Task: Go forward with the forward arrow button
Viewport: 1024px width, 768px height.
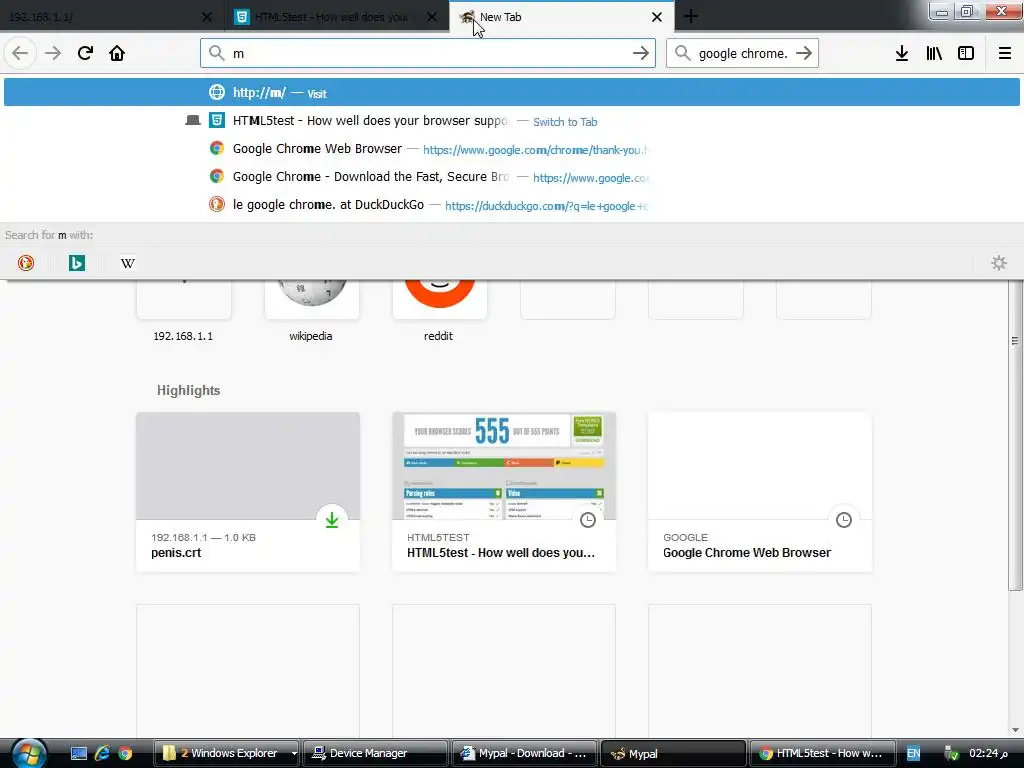Action: (53, 53)
